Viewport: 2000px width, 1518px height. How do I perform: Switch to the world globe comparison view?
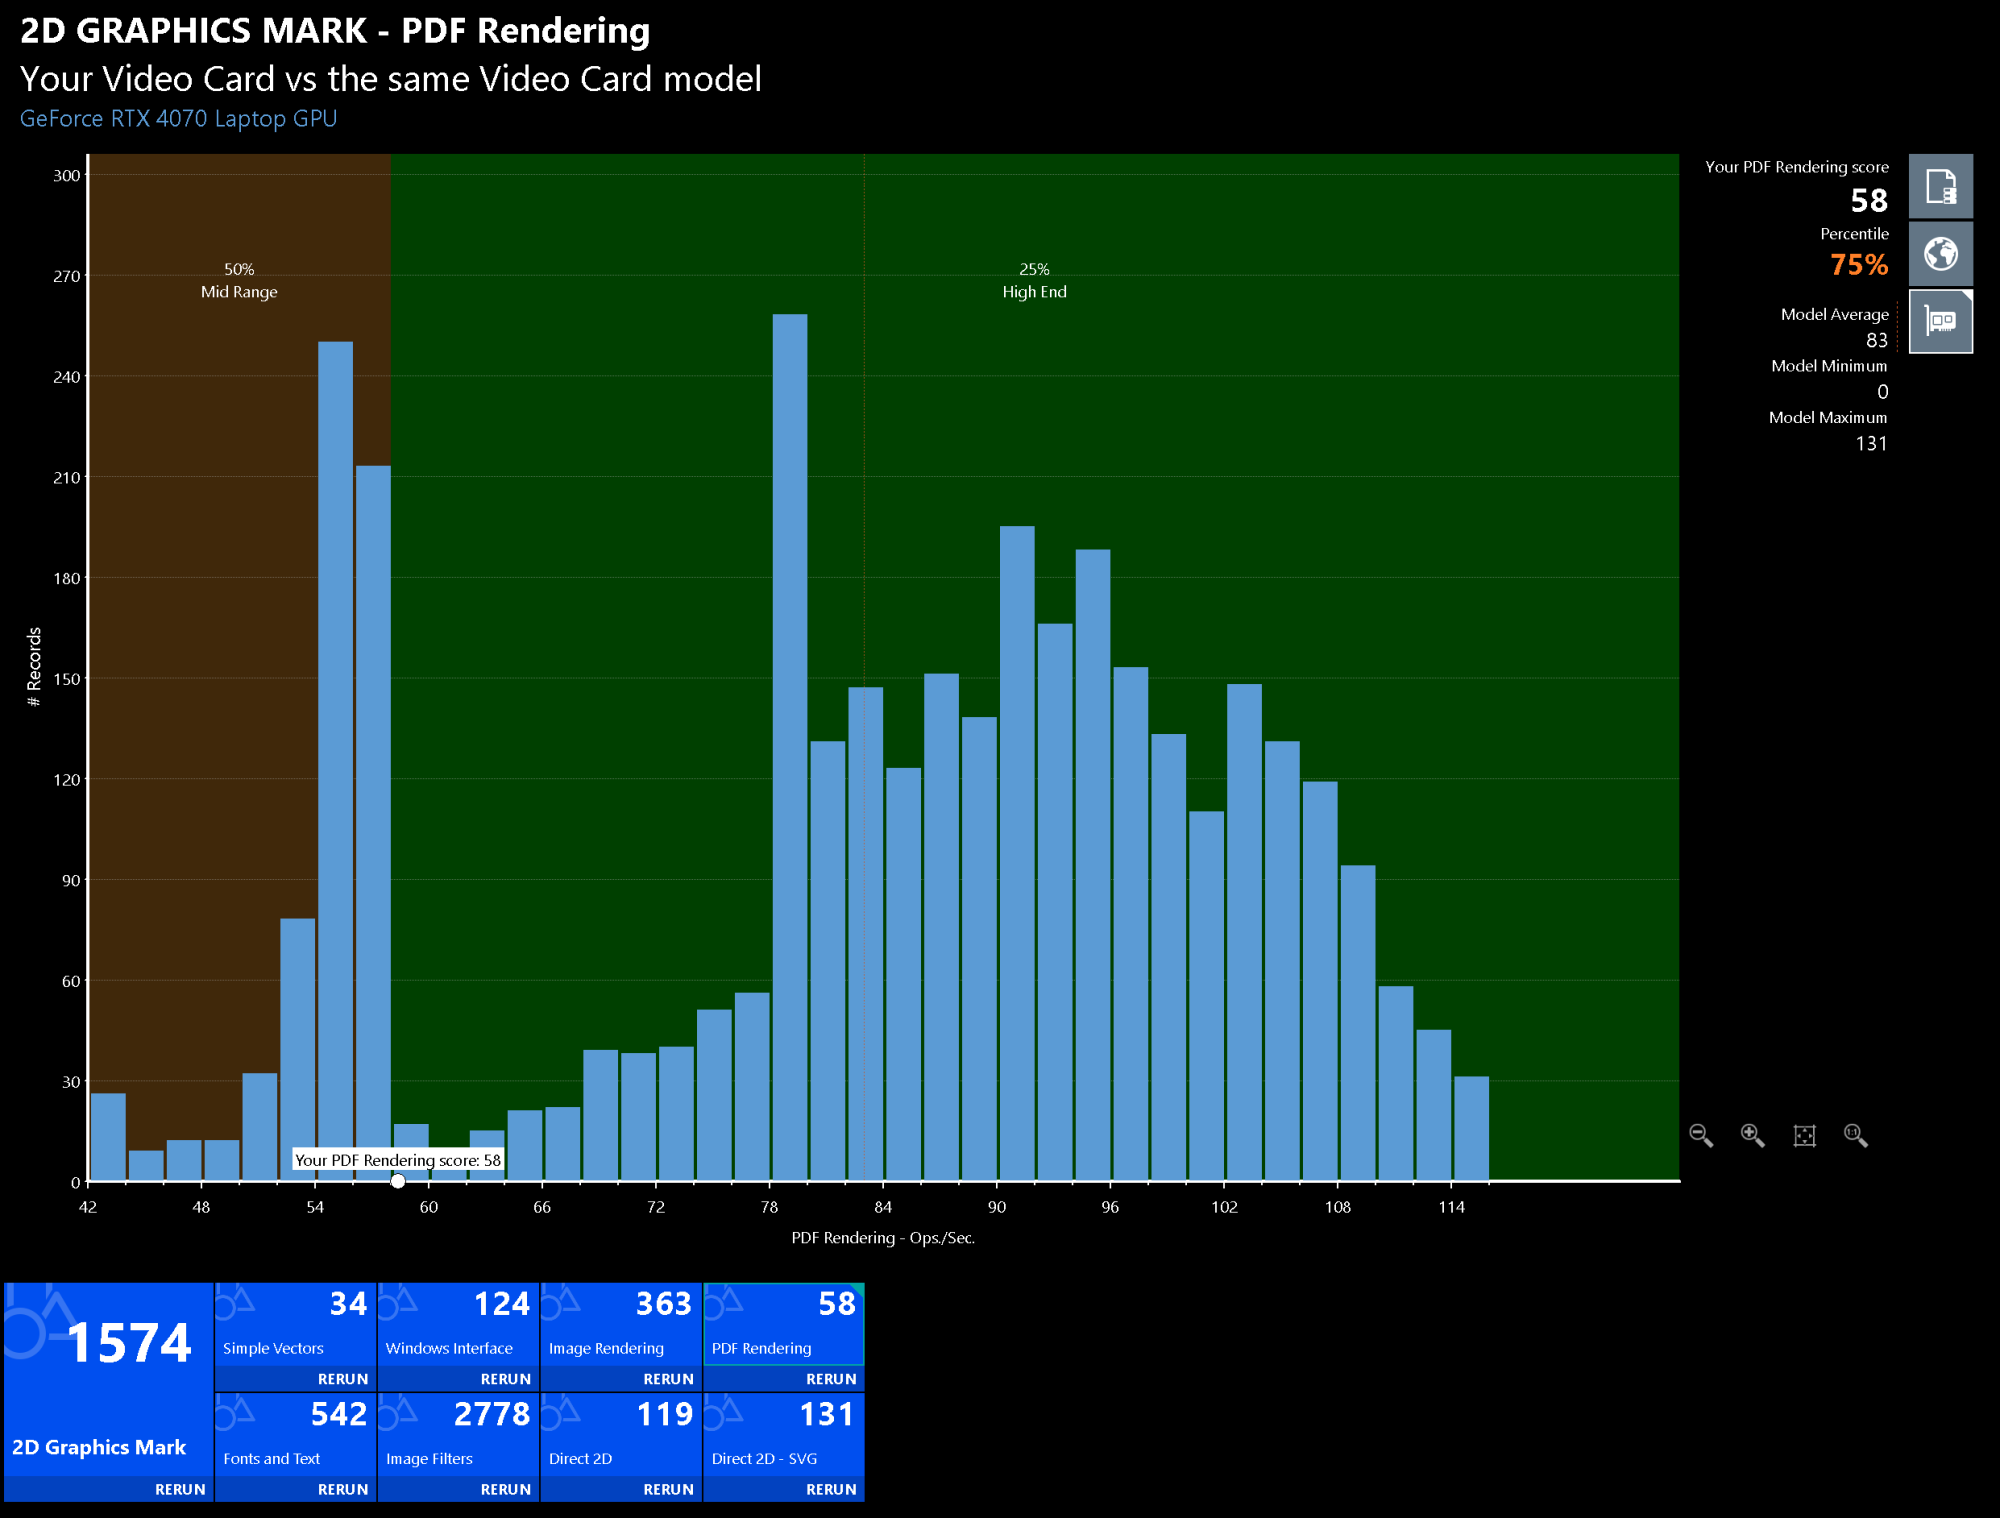1940,254
